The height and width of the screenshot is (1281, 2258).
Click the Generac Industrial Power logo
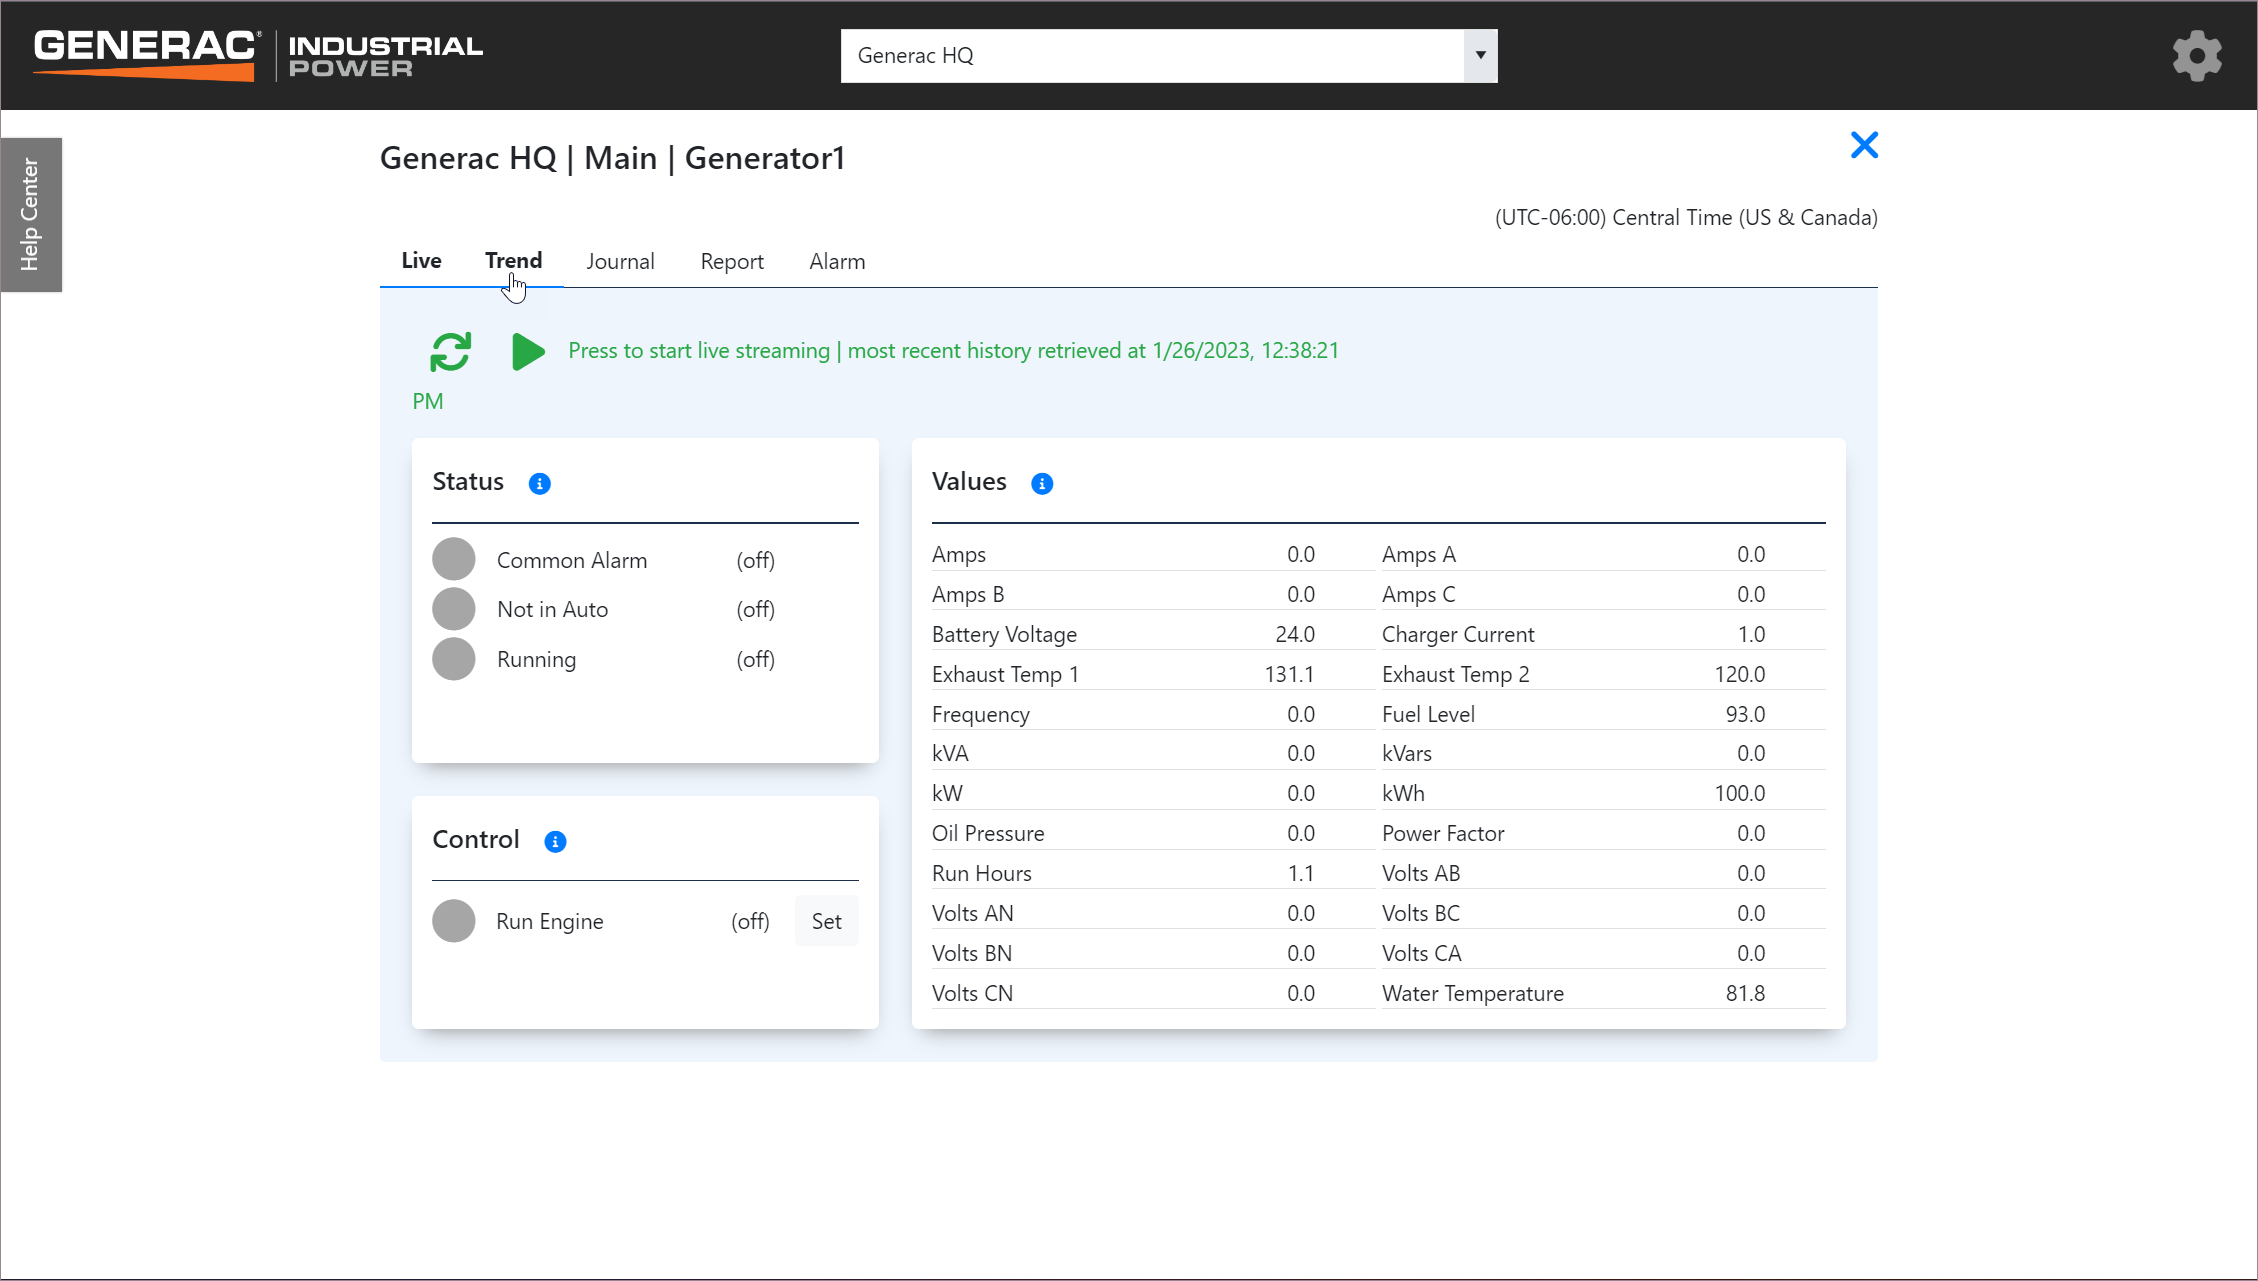click(x=258, y=55)
